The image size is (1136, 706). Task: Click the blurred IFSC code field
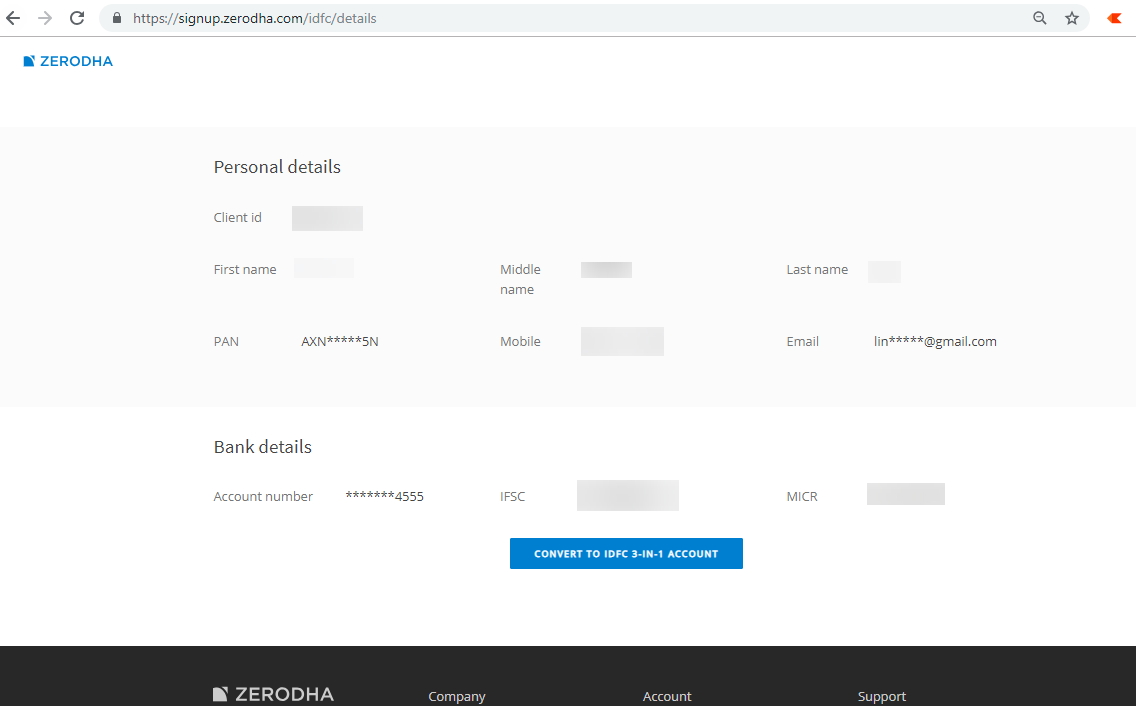[x=628, y=495]
